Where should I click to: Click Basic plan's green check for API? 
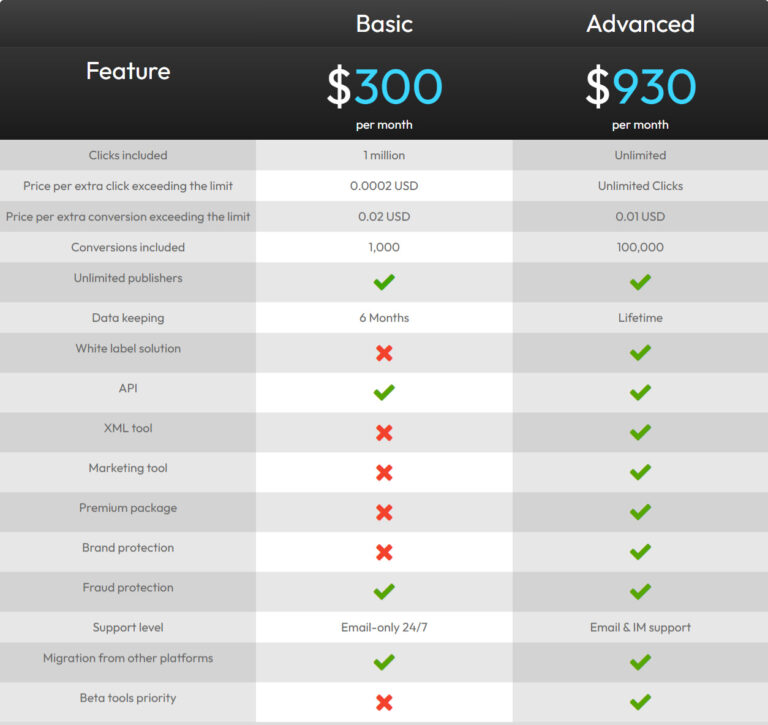coord(384,392)
